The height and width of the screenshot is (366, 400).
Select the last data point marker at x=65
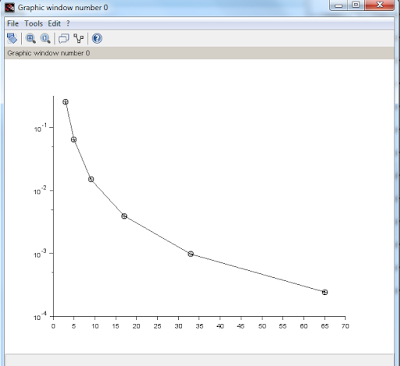pos(325,292)
